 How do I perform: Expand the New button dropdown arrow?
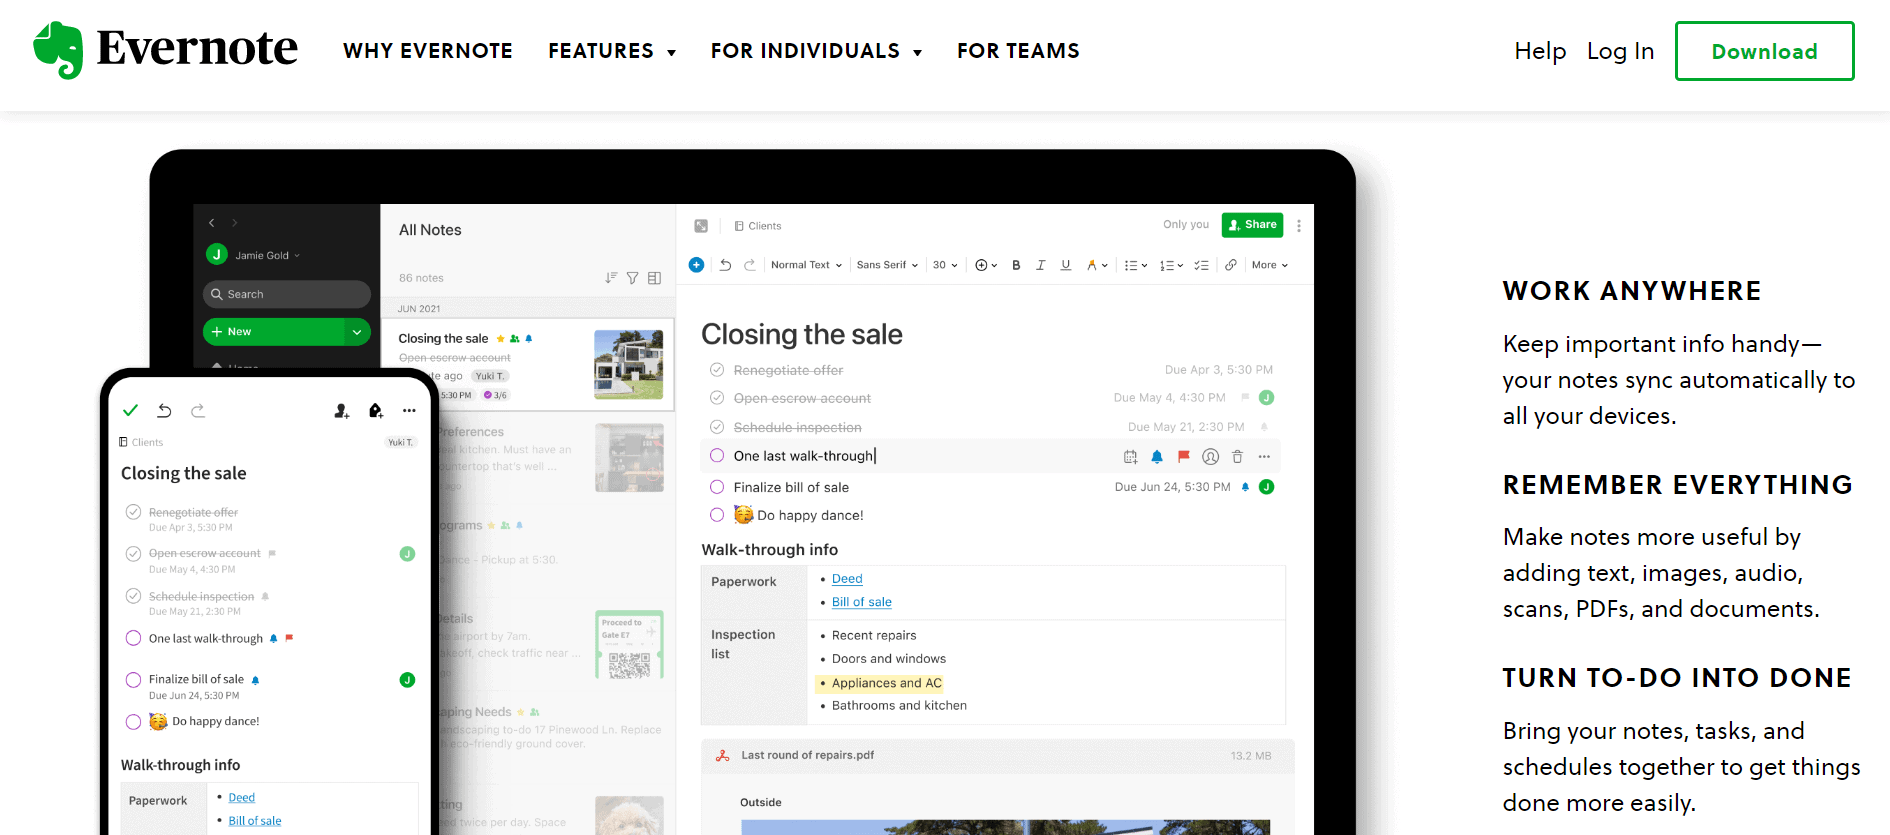[357, 332]
